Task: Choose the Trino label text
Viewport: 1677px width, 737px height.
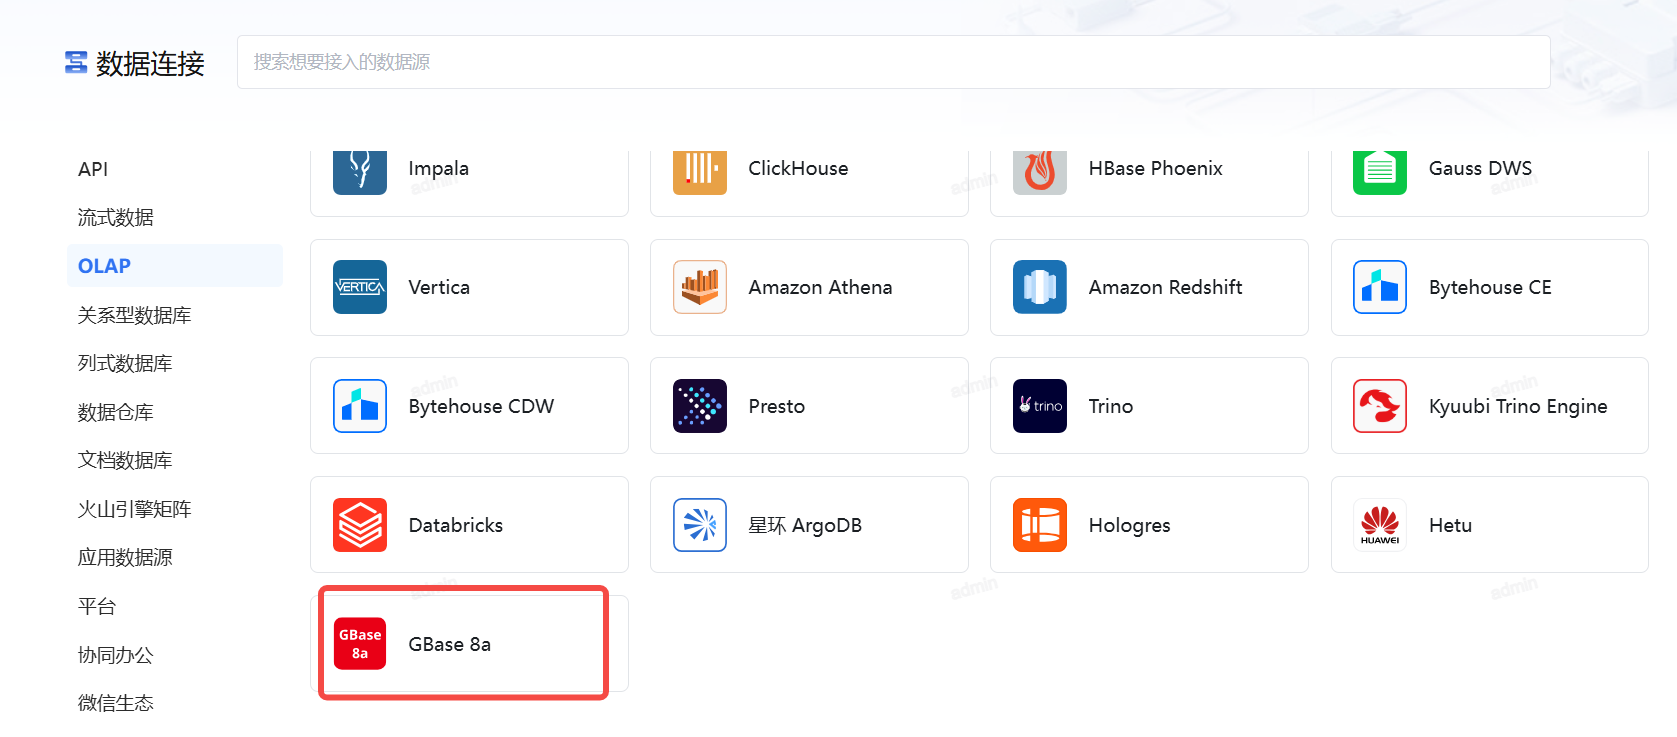Action: [x=1110, y=406]
